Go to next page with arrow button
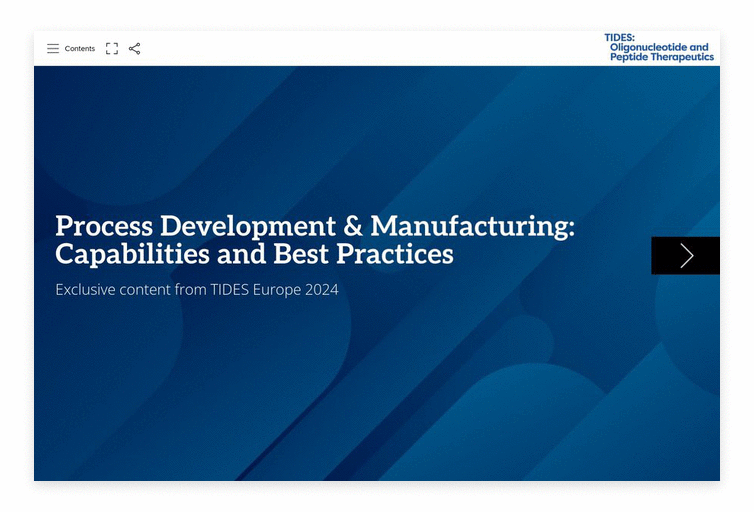Image resolution: width=754 pixels, height=512 pixels. [x=685, y=256]
